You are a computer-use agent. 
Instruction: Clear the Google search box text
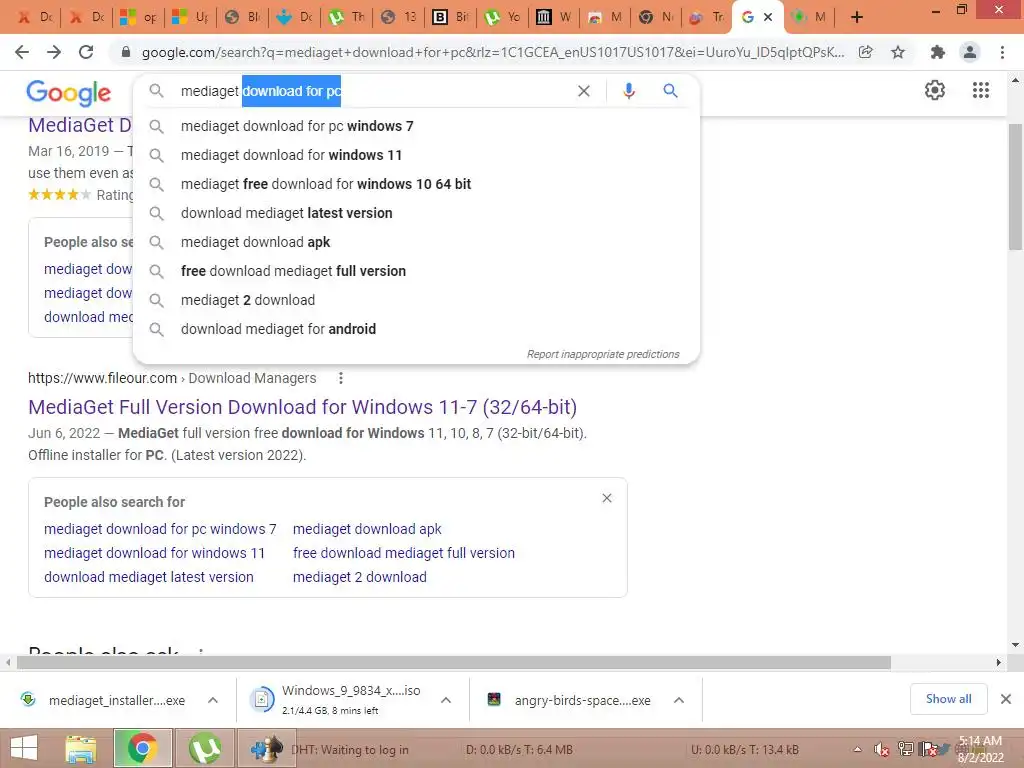click(584, 91)
